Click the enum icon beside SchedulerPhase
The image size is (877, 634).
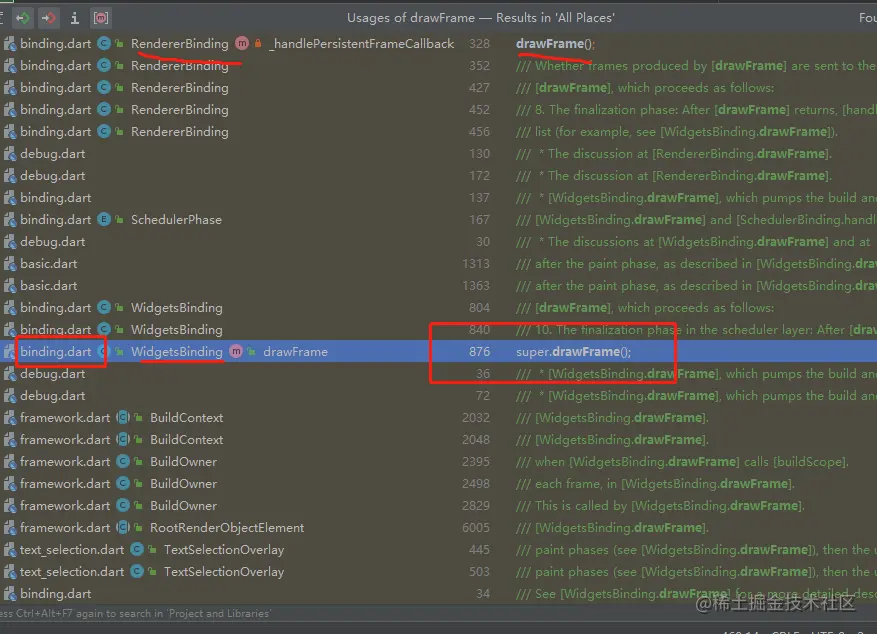tap(104, 220)
